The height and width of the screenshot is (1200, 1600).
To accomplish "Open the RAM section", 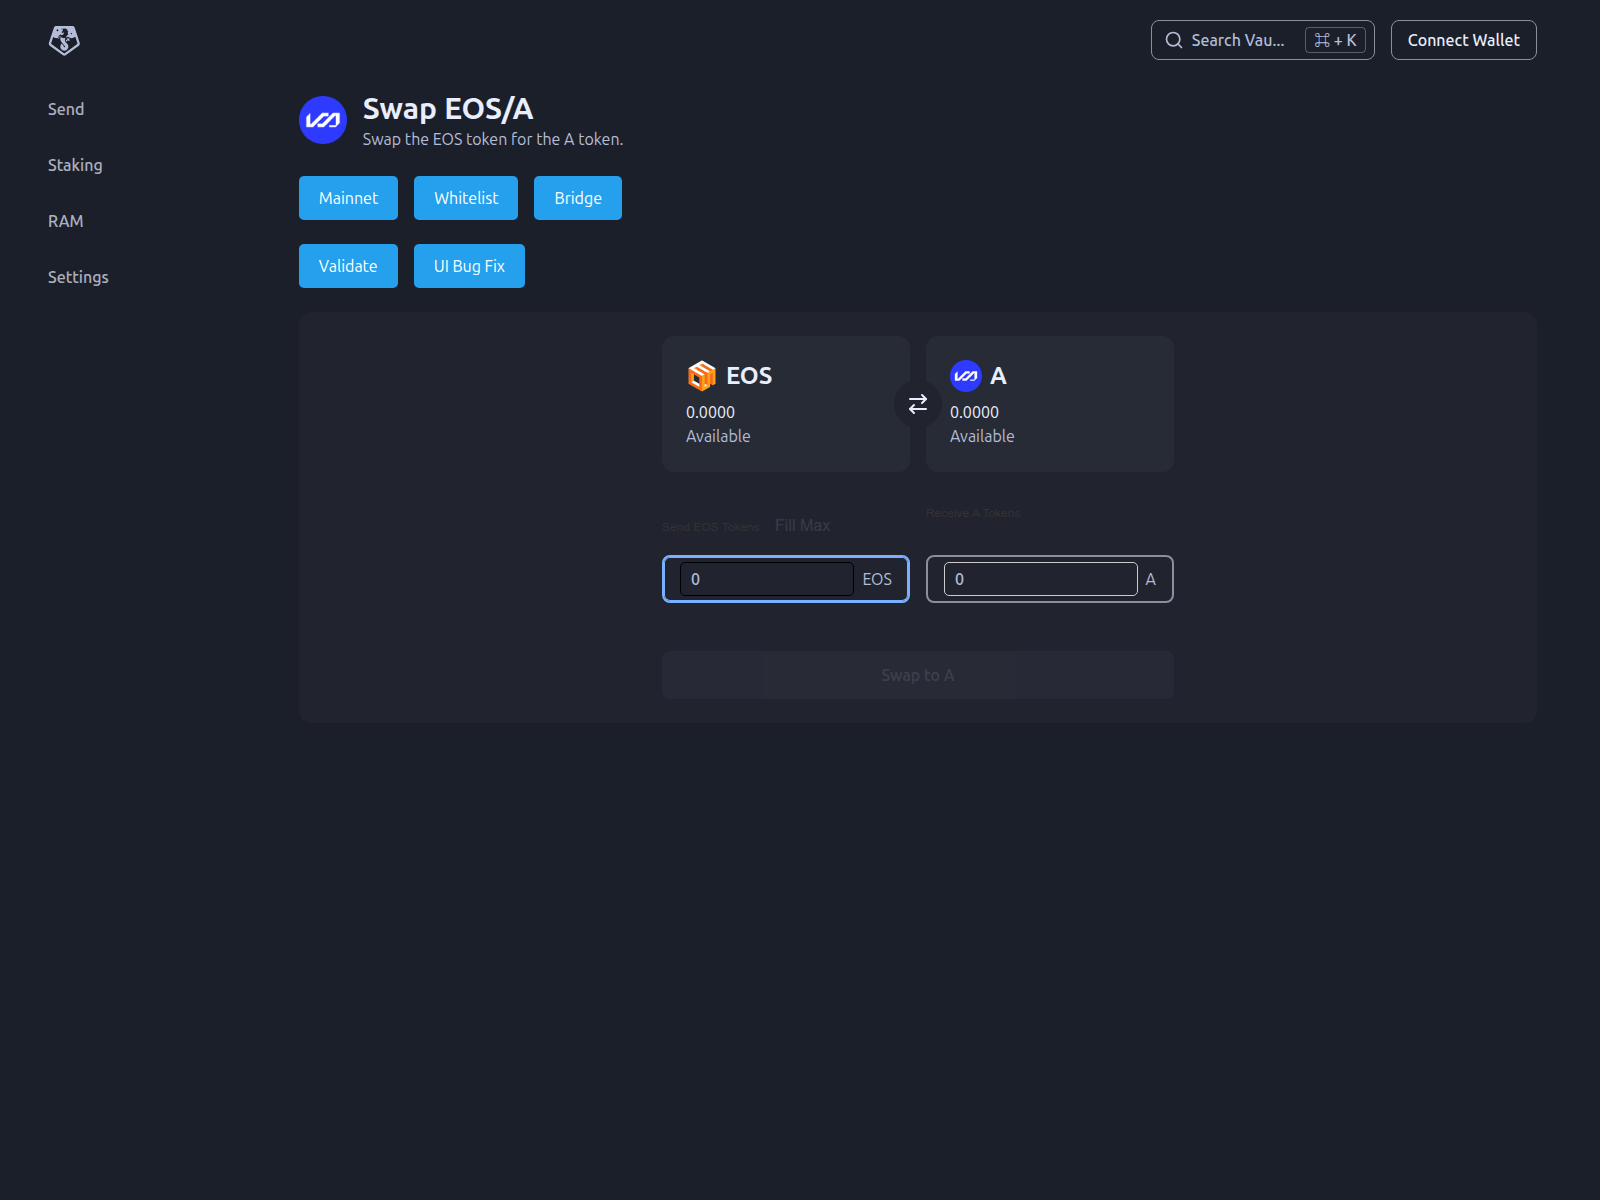I will pos(66,221).
